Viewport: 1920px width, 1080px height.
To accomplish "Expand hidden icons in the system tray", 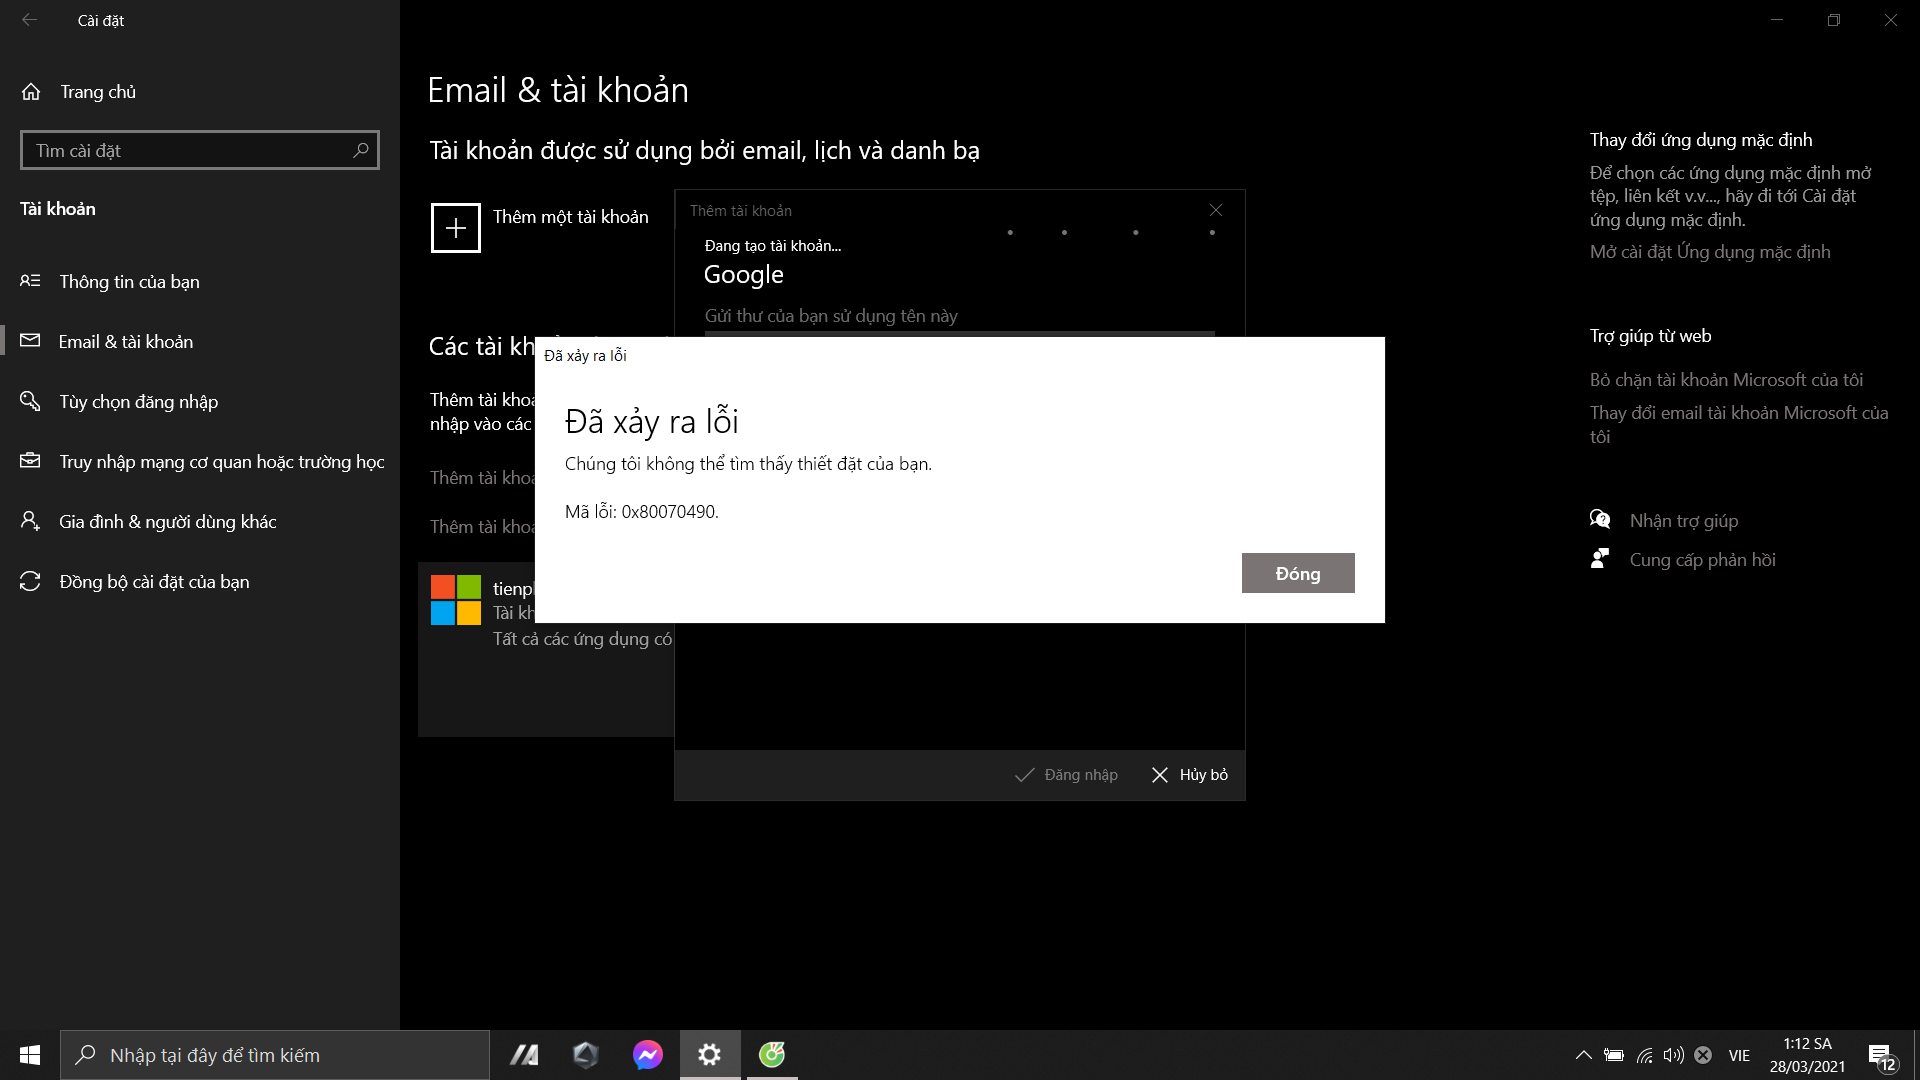I will click(x=1583, y=1055).
